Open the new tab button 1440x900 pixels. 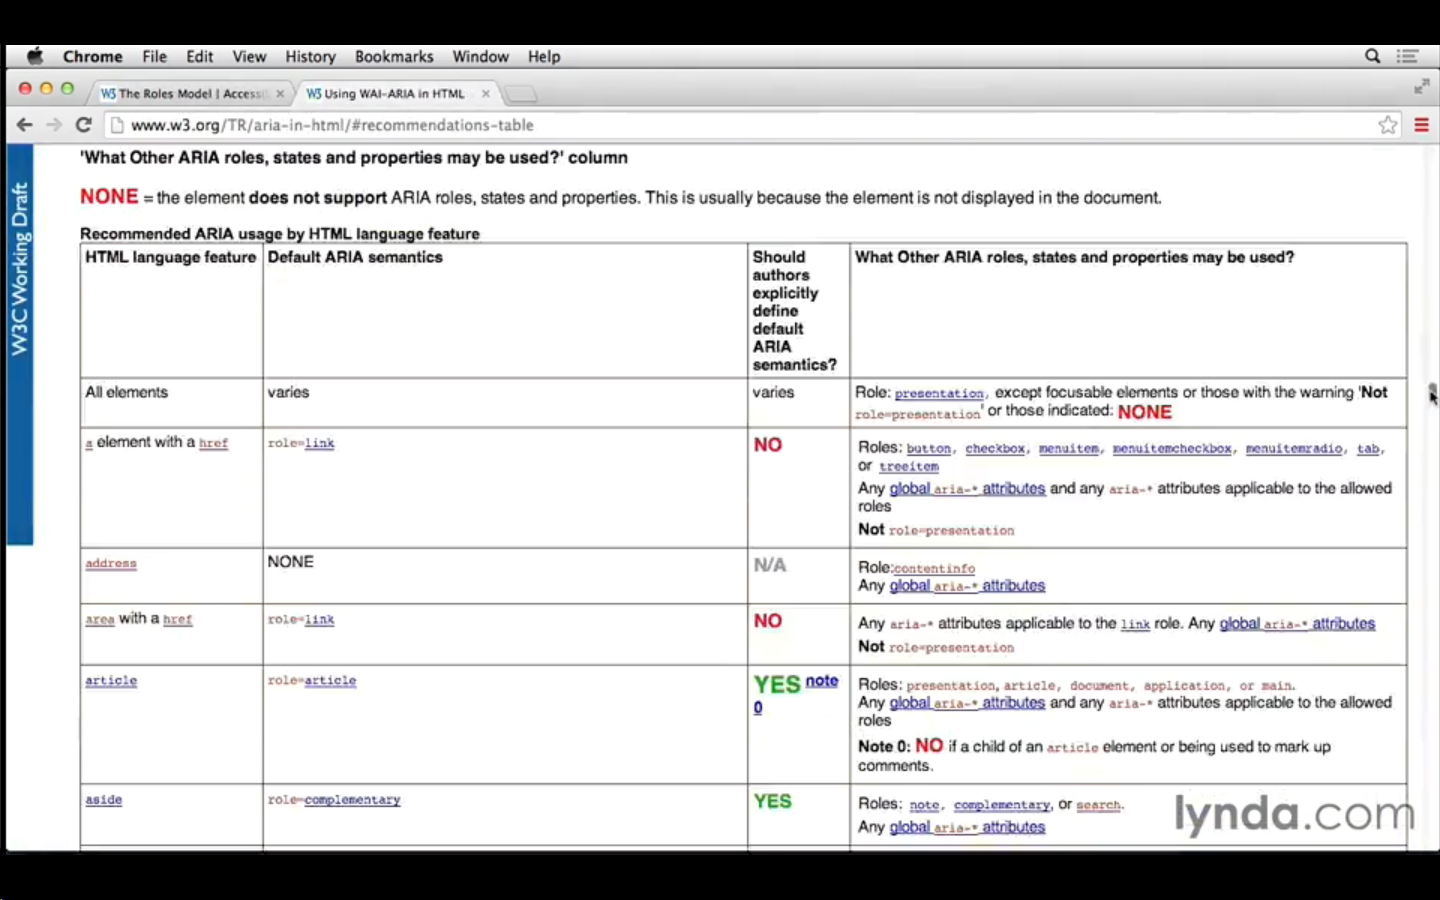tap(520, 95)
